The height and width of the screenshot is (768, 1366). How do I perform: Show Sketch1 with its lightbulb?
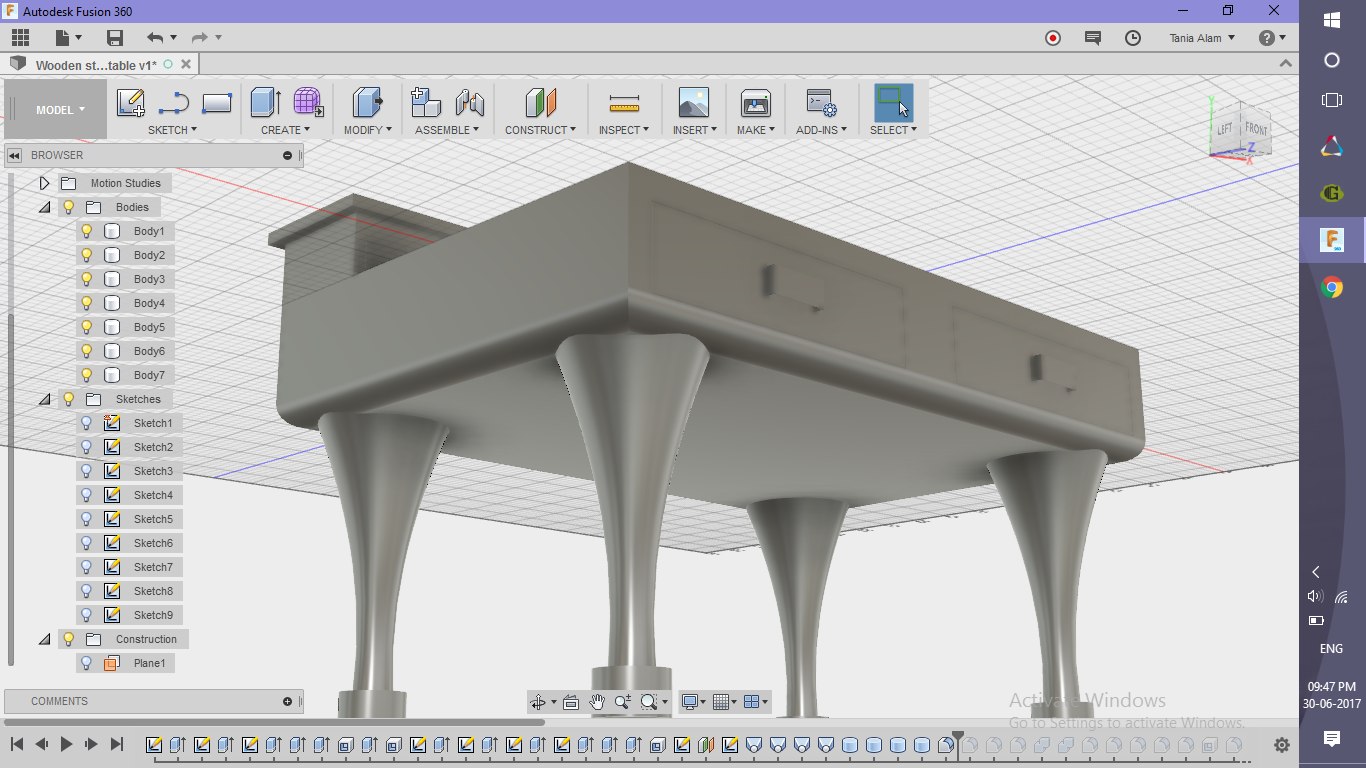(x=86, y=423)
